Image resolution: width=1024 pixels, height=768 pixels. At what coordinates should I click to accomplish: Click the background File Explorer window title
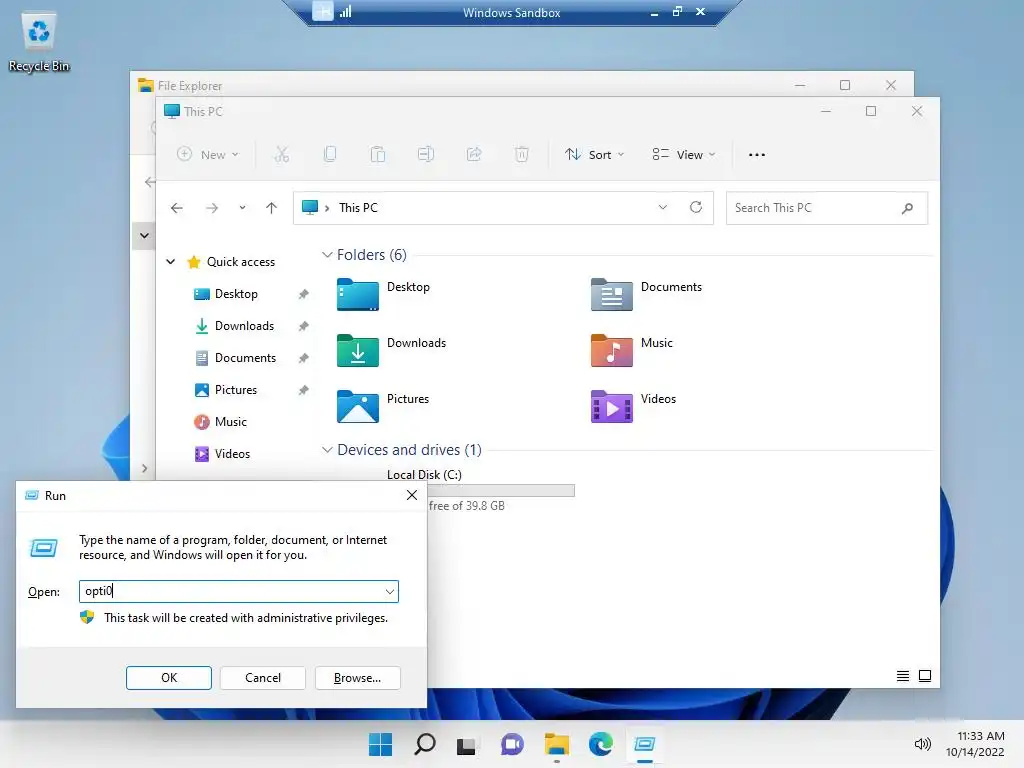[x=189, y=86]
